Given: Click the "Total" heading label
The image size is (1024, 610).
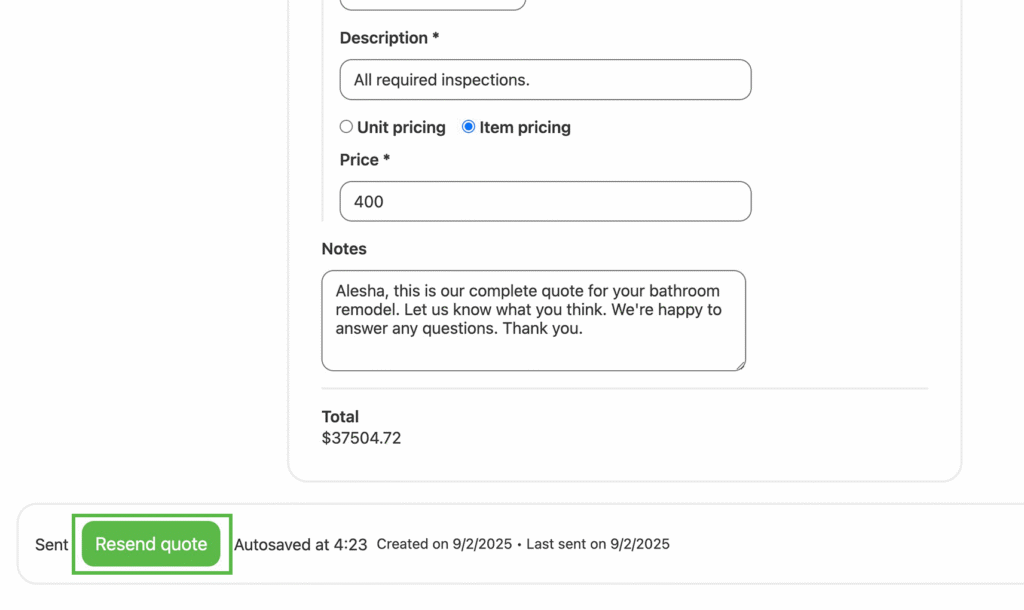Looking at the screenshot, I should [340, 417].
